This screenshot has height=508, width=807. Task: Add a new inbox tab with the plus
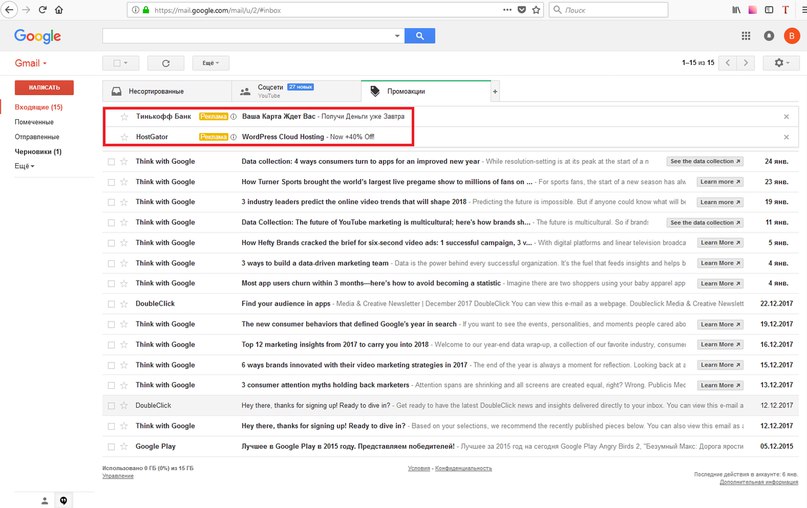(495, 92)
